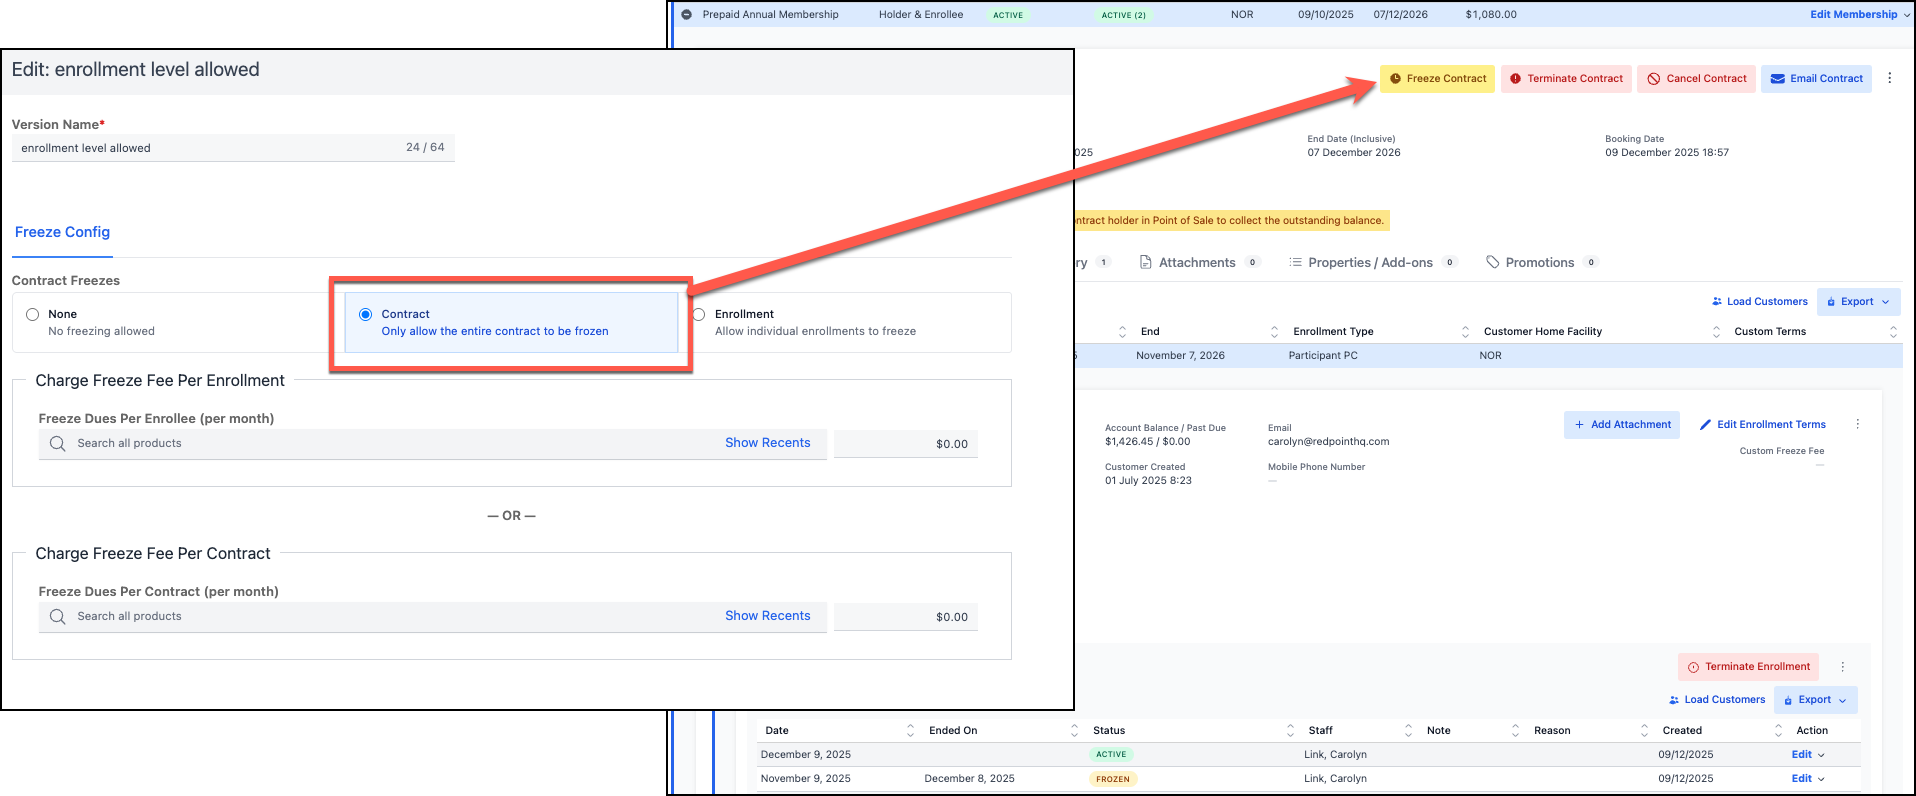1916x796 pixels.
Task: Open the contract actions three-dot menu
Action: coord(1889,78)
